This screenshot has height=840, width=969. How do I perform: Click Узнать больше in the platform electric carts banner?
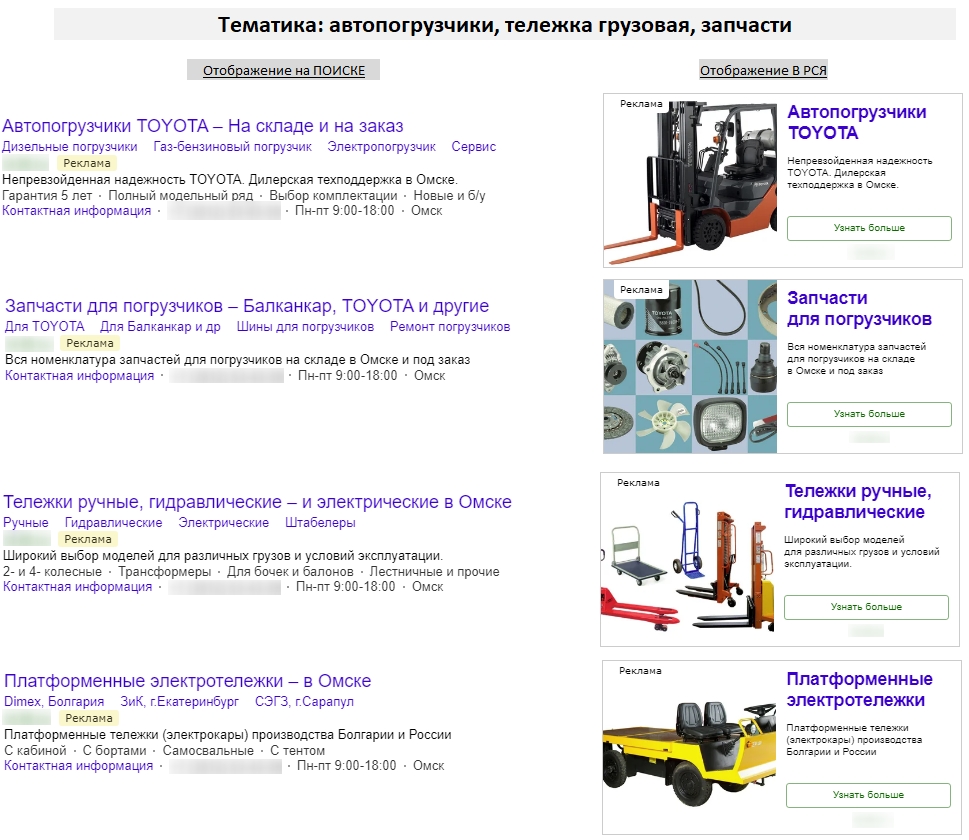pyautogui.click(x=868, y=795)
